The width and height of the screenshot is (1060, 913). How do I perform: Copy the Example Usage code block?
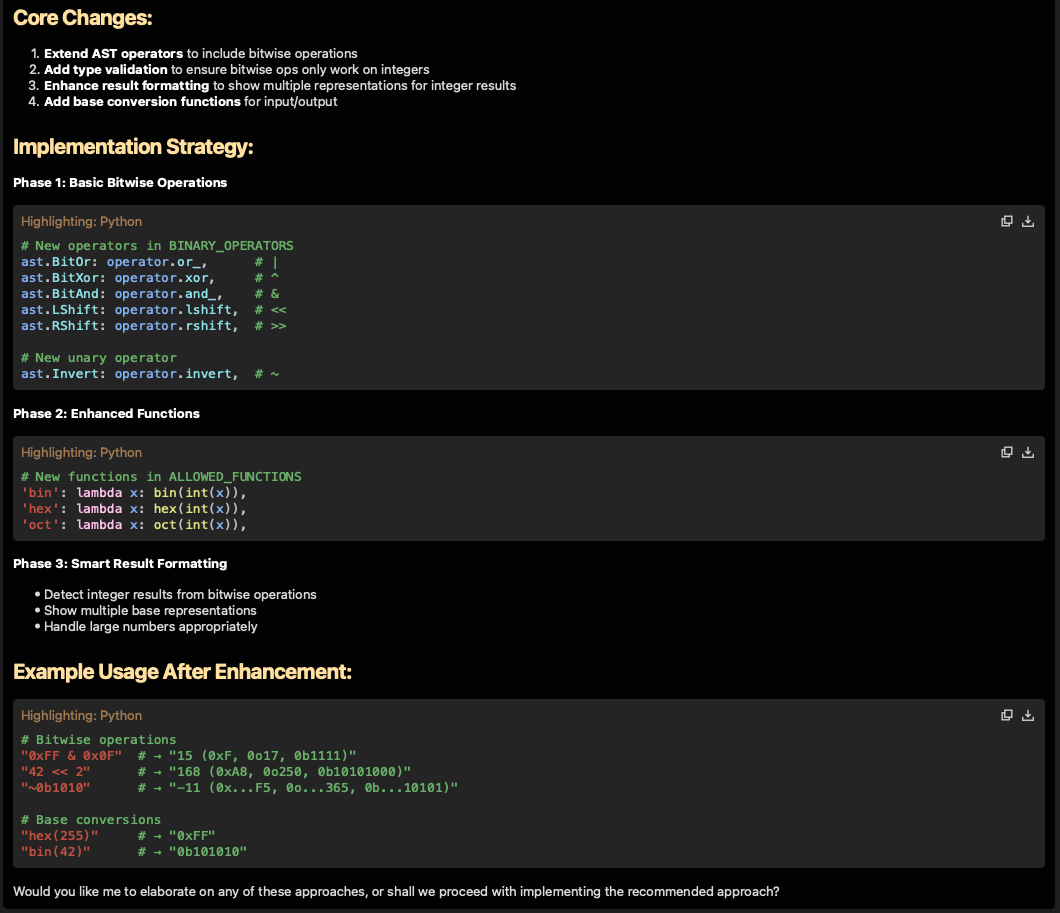1007,715
